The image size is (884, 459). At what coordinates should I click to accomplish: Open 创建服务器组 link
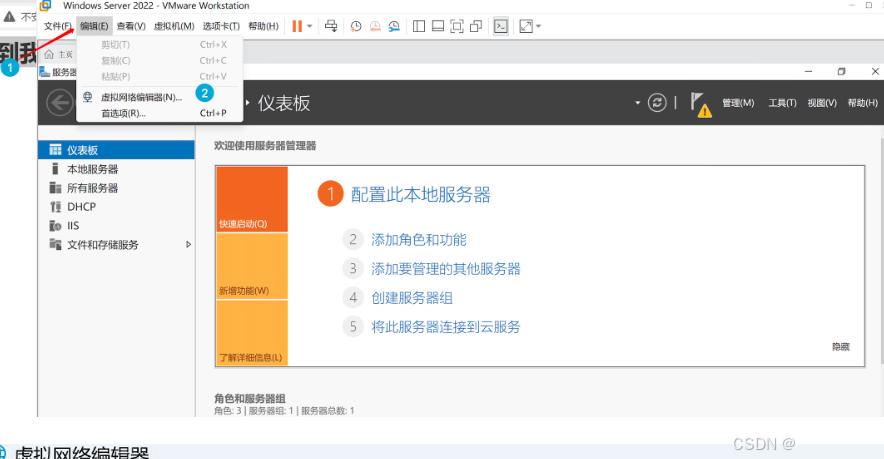pos(412,298)
